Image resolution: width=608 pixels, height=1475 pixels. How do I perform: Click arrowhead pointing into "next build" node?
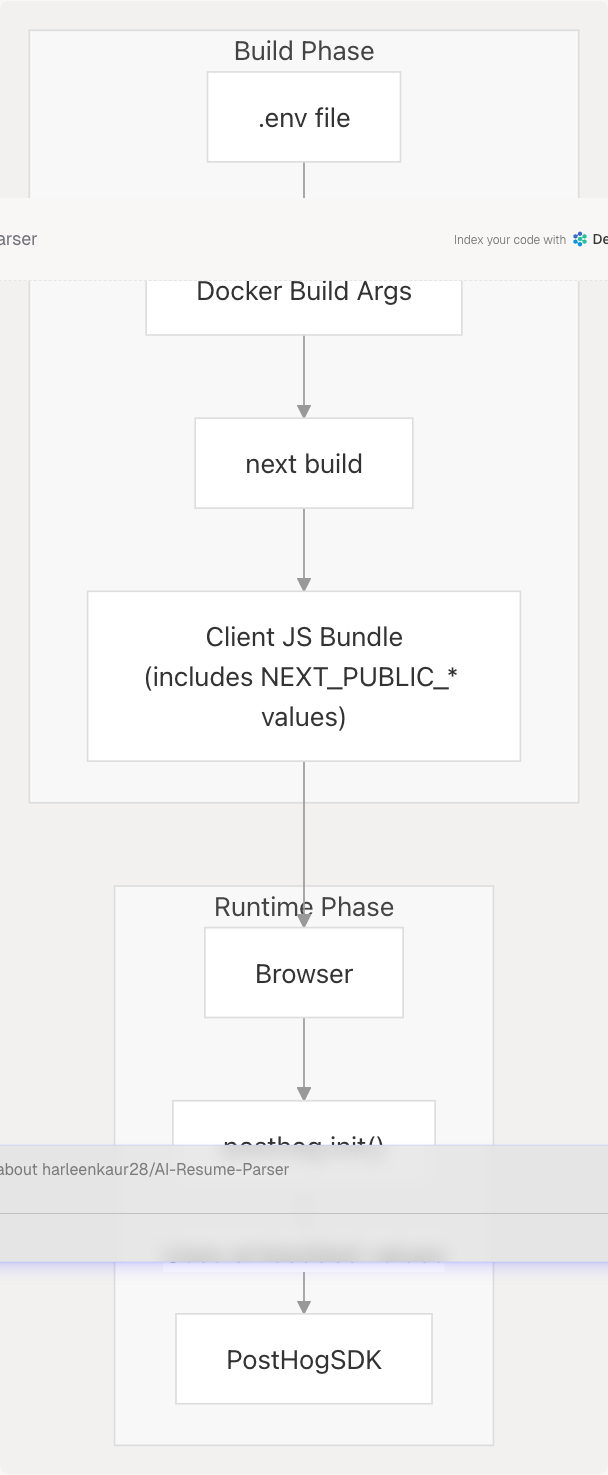click(304, 411)
